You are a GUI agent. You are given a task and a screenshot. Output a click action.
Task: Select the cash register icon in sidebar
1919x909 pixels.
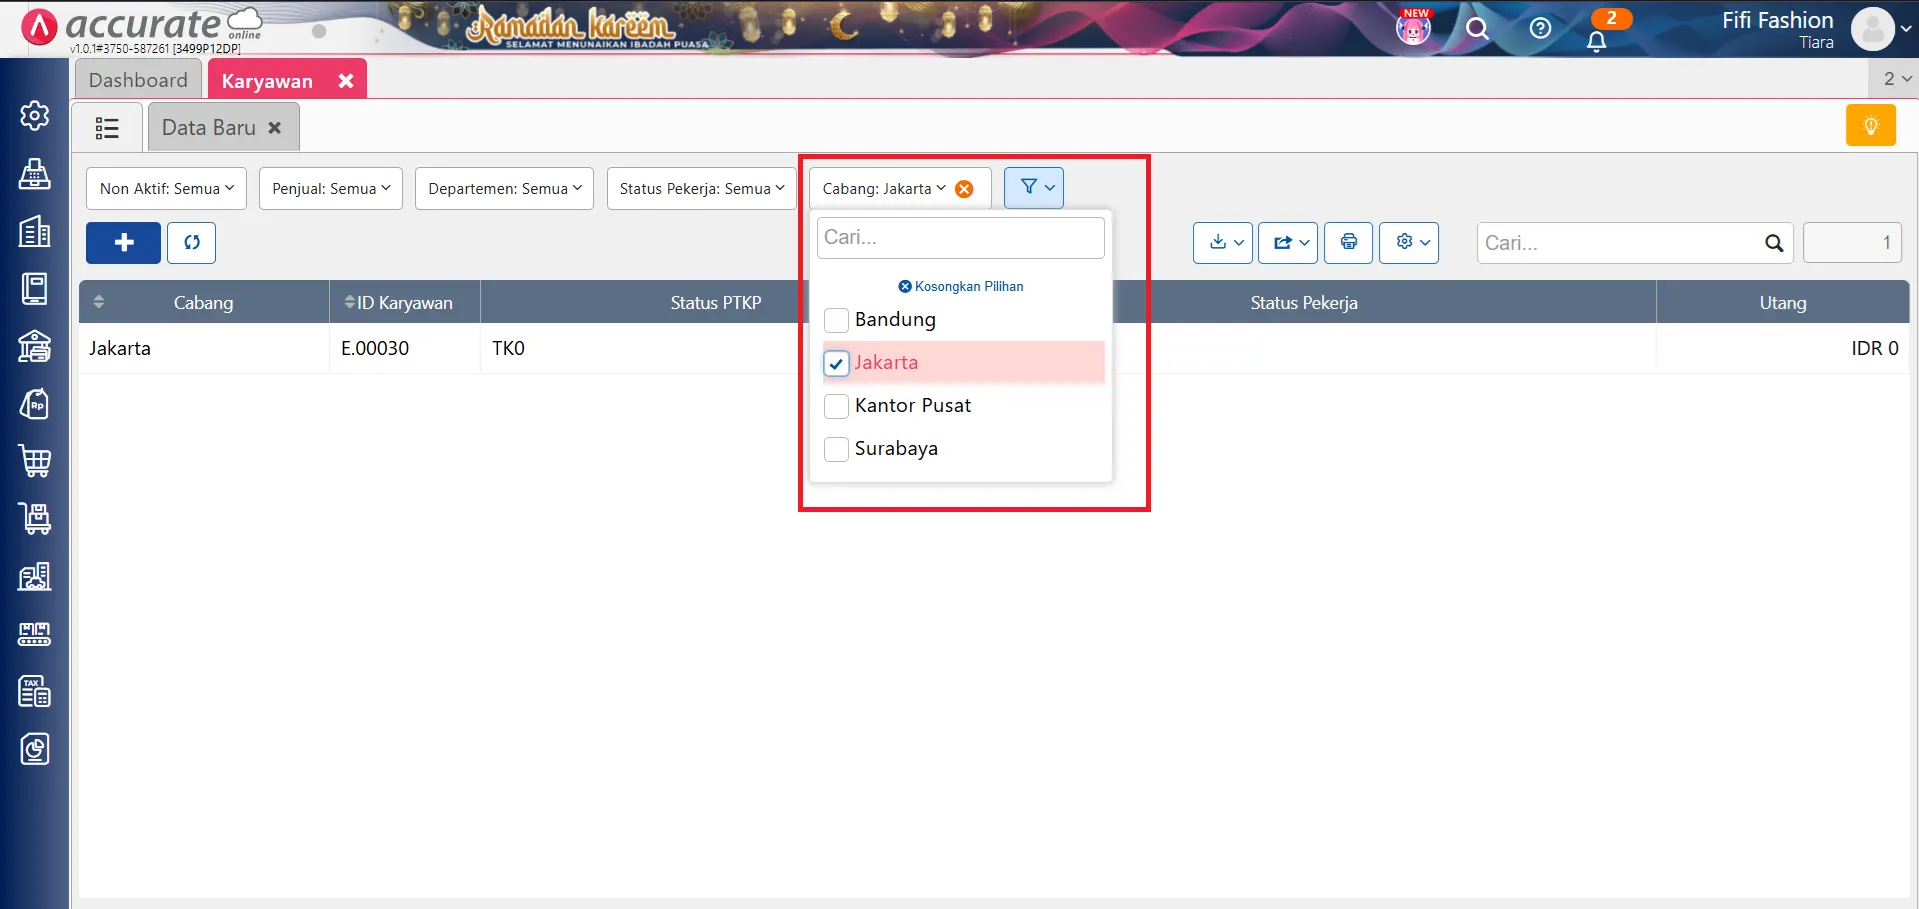coord(35,174)
